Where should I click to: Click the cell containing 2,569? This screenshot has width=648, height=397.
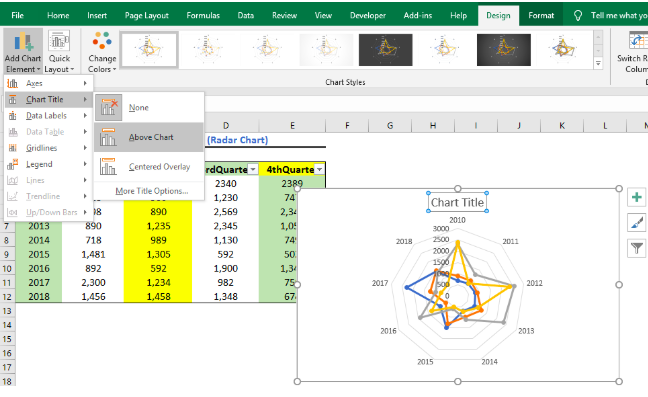coord(226,212)
